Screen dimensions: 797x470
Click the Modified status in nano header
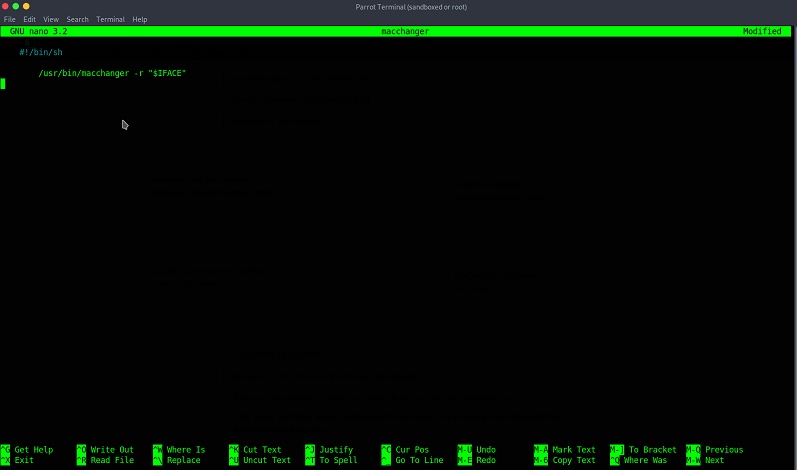point(762,31)
